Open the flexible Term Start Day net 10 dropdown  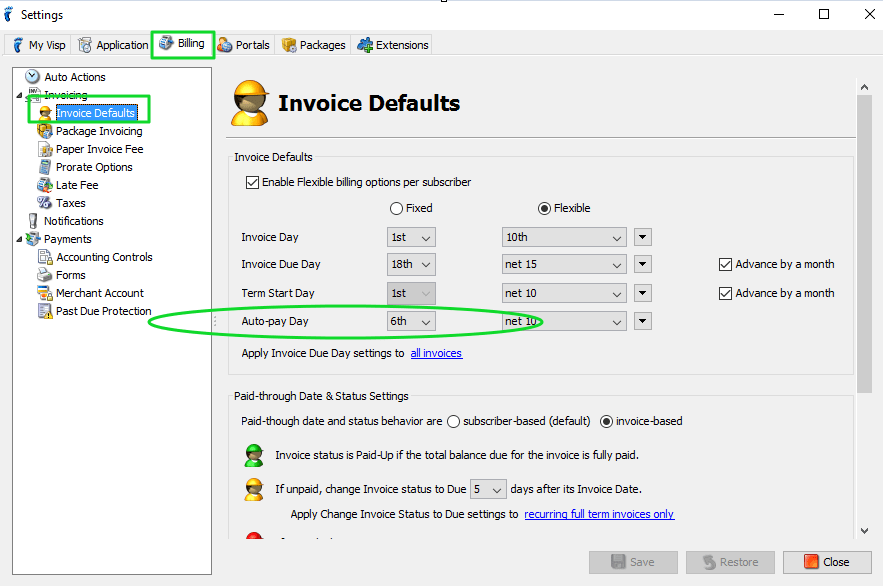click(564, 293)
